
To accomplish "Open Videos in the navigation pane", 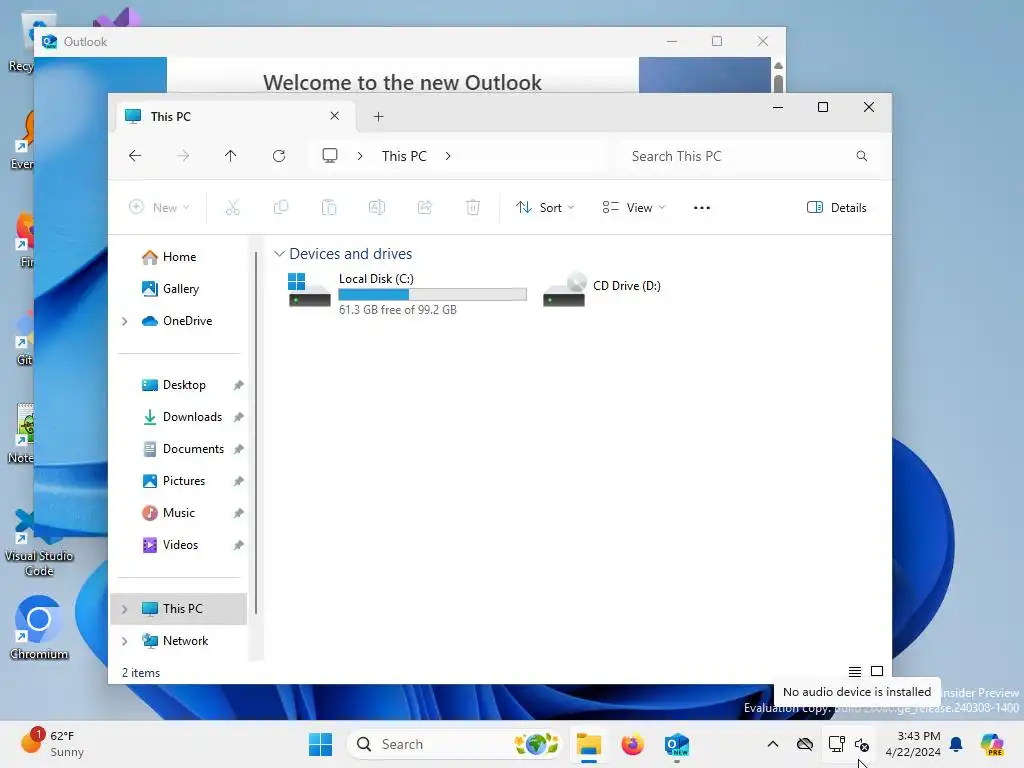I will 178,545.
